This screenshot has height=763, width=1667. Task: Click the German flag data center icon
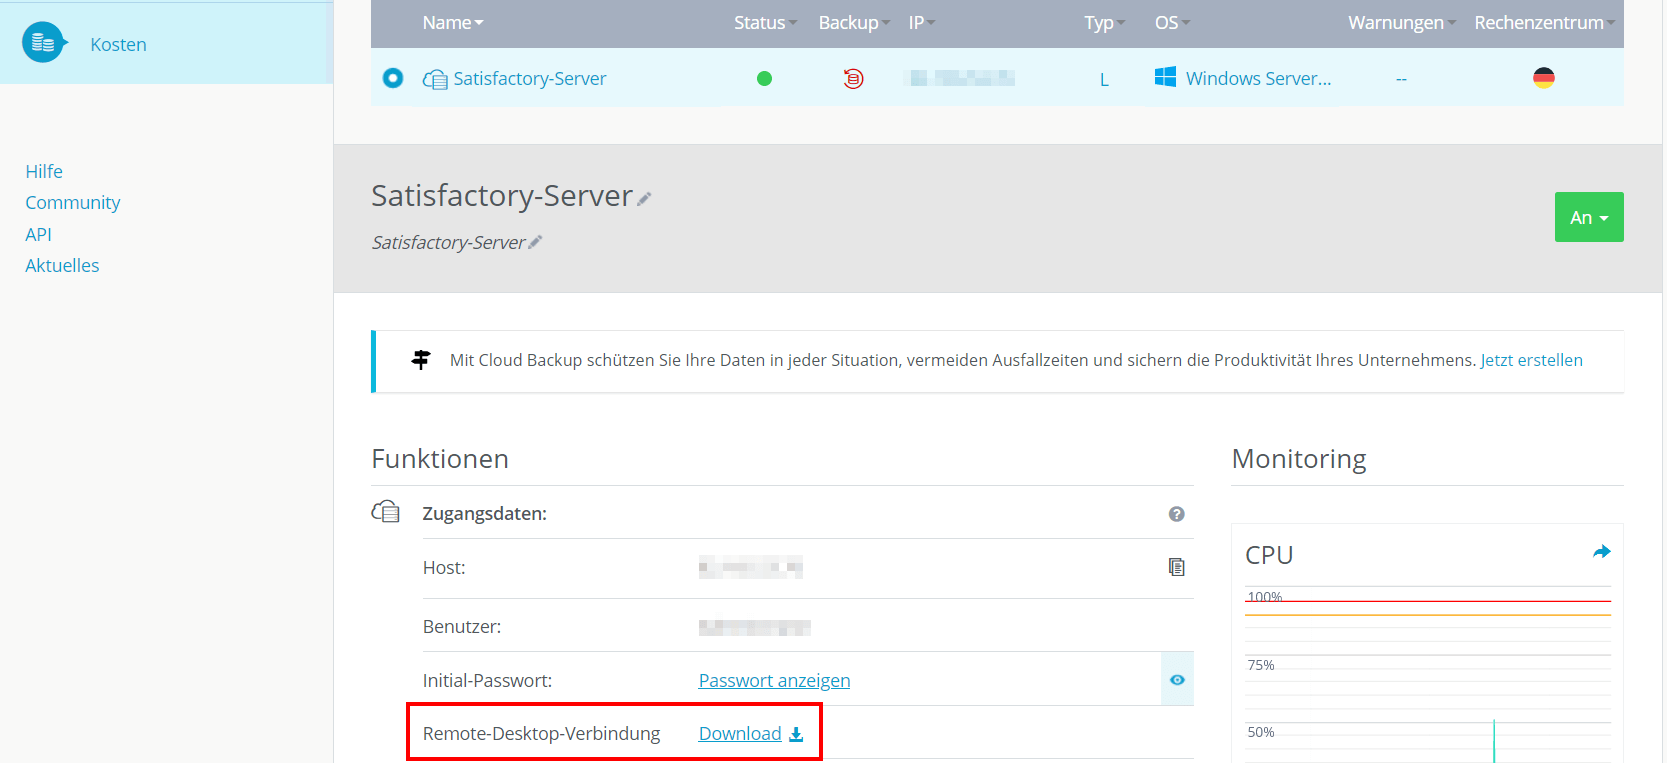pos(1544,78)
